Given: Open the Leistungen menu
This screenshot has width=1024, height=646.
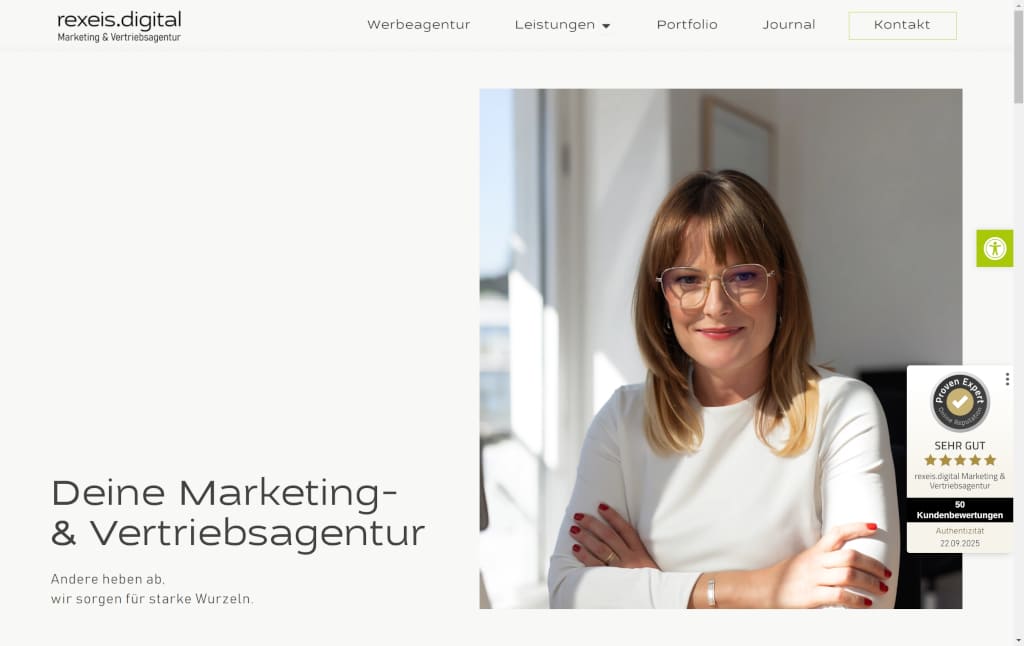Looking at the screenshot, I should coord(554,25).
